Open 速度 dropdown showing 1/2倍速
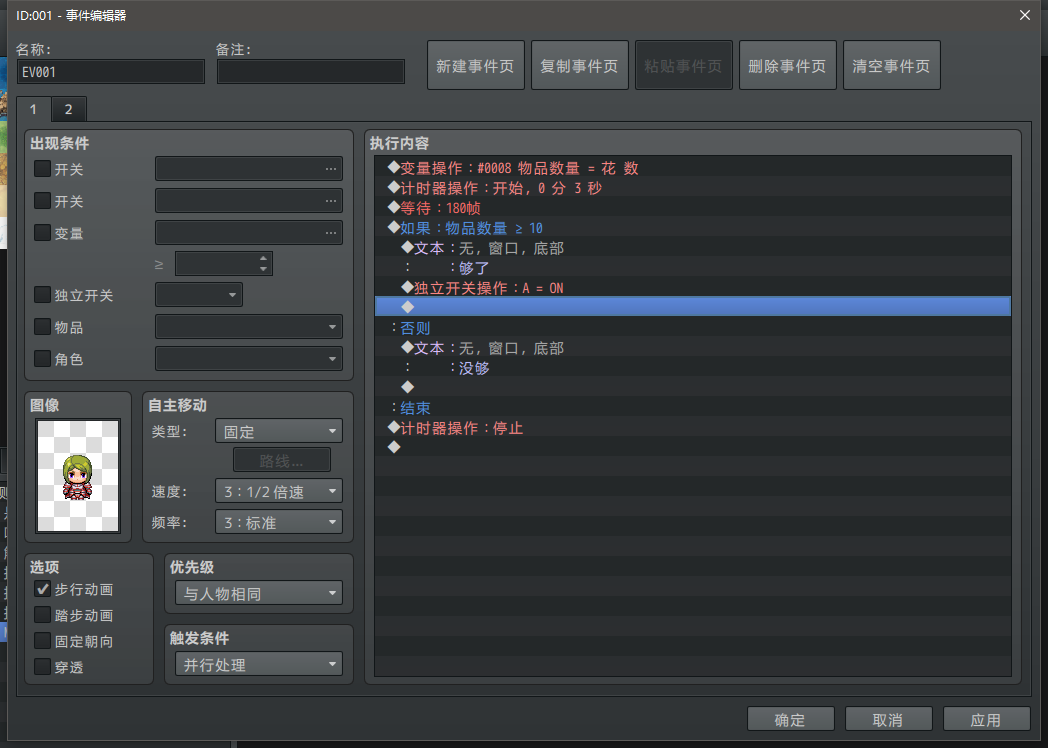1048x748 pixels. coord(279,491)
